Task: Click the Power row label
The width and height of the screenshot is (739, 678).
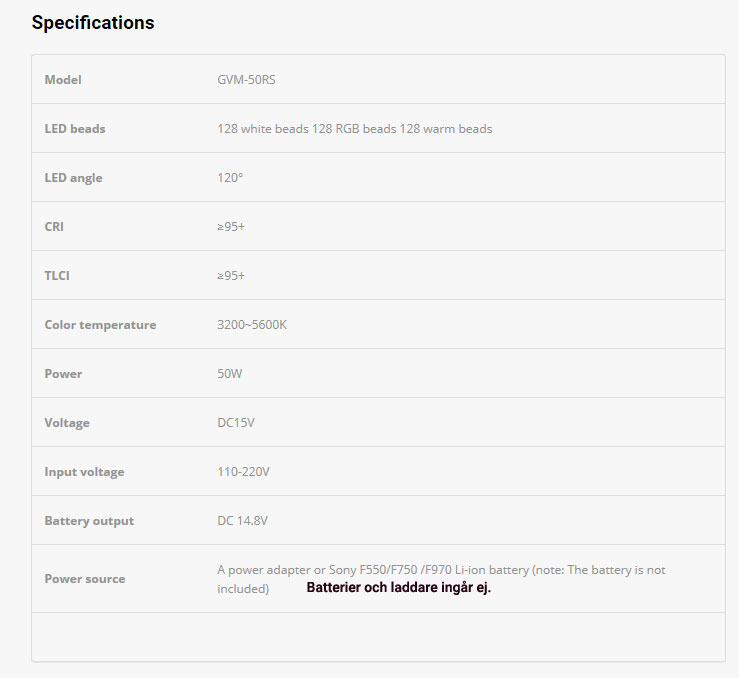Action: click(63, 374)
